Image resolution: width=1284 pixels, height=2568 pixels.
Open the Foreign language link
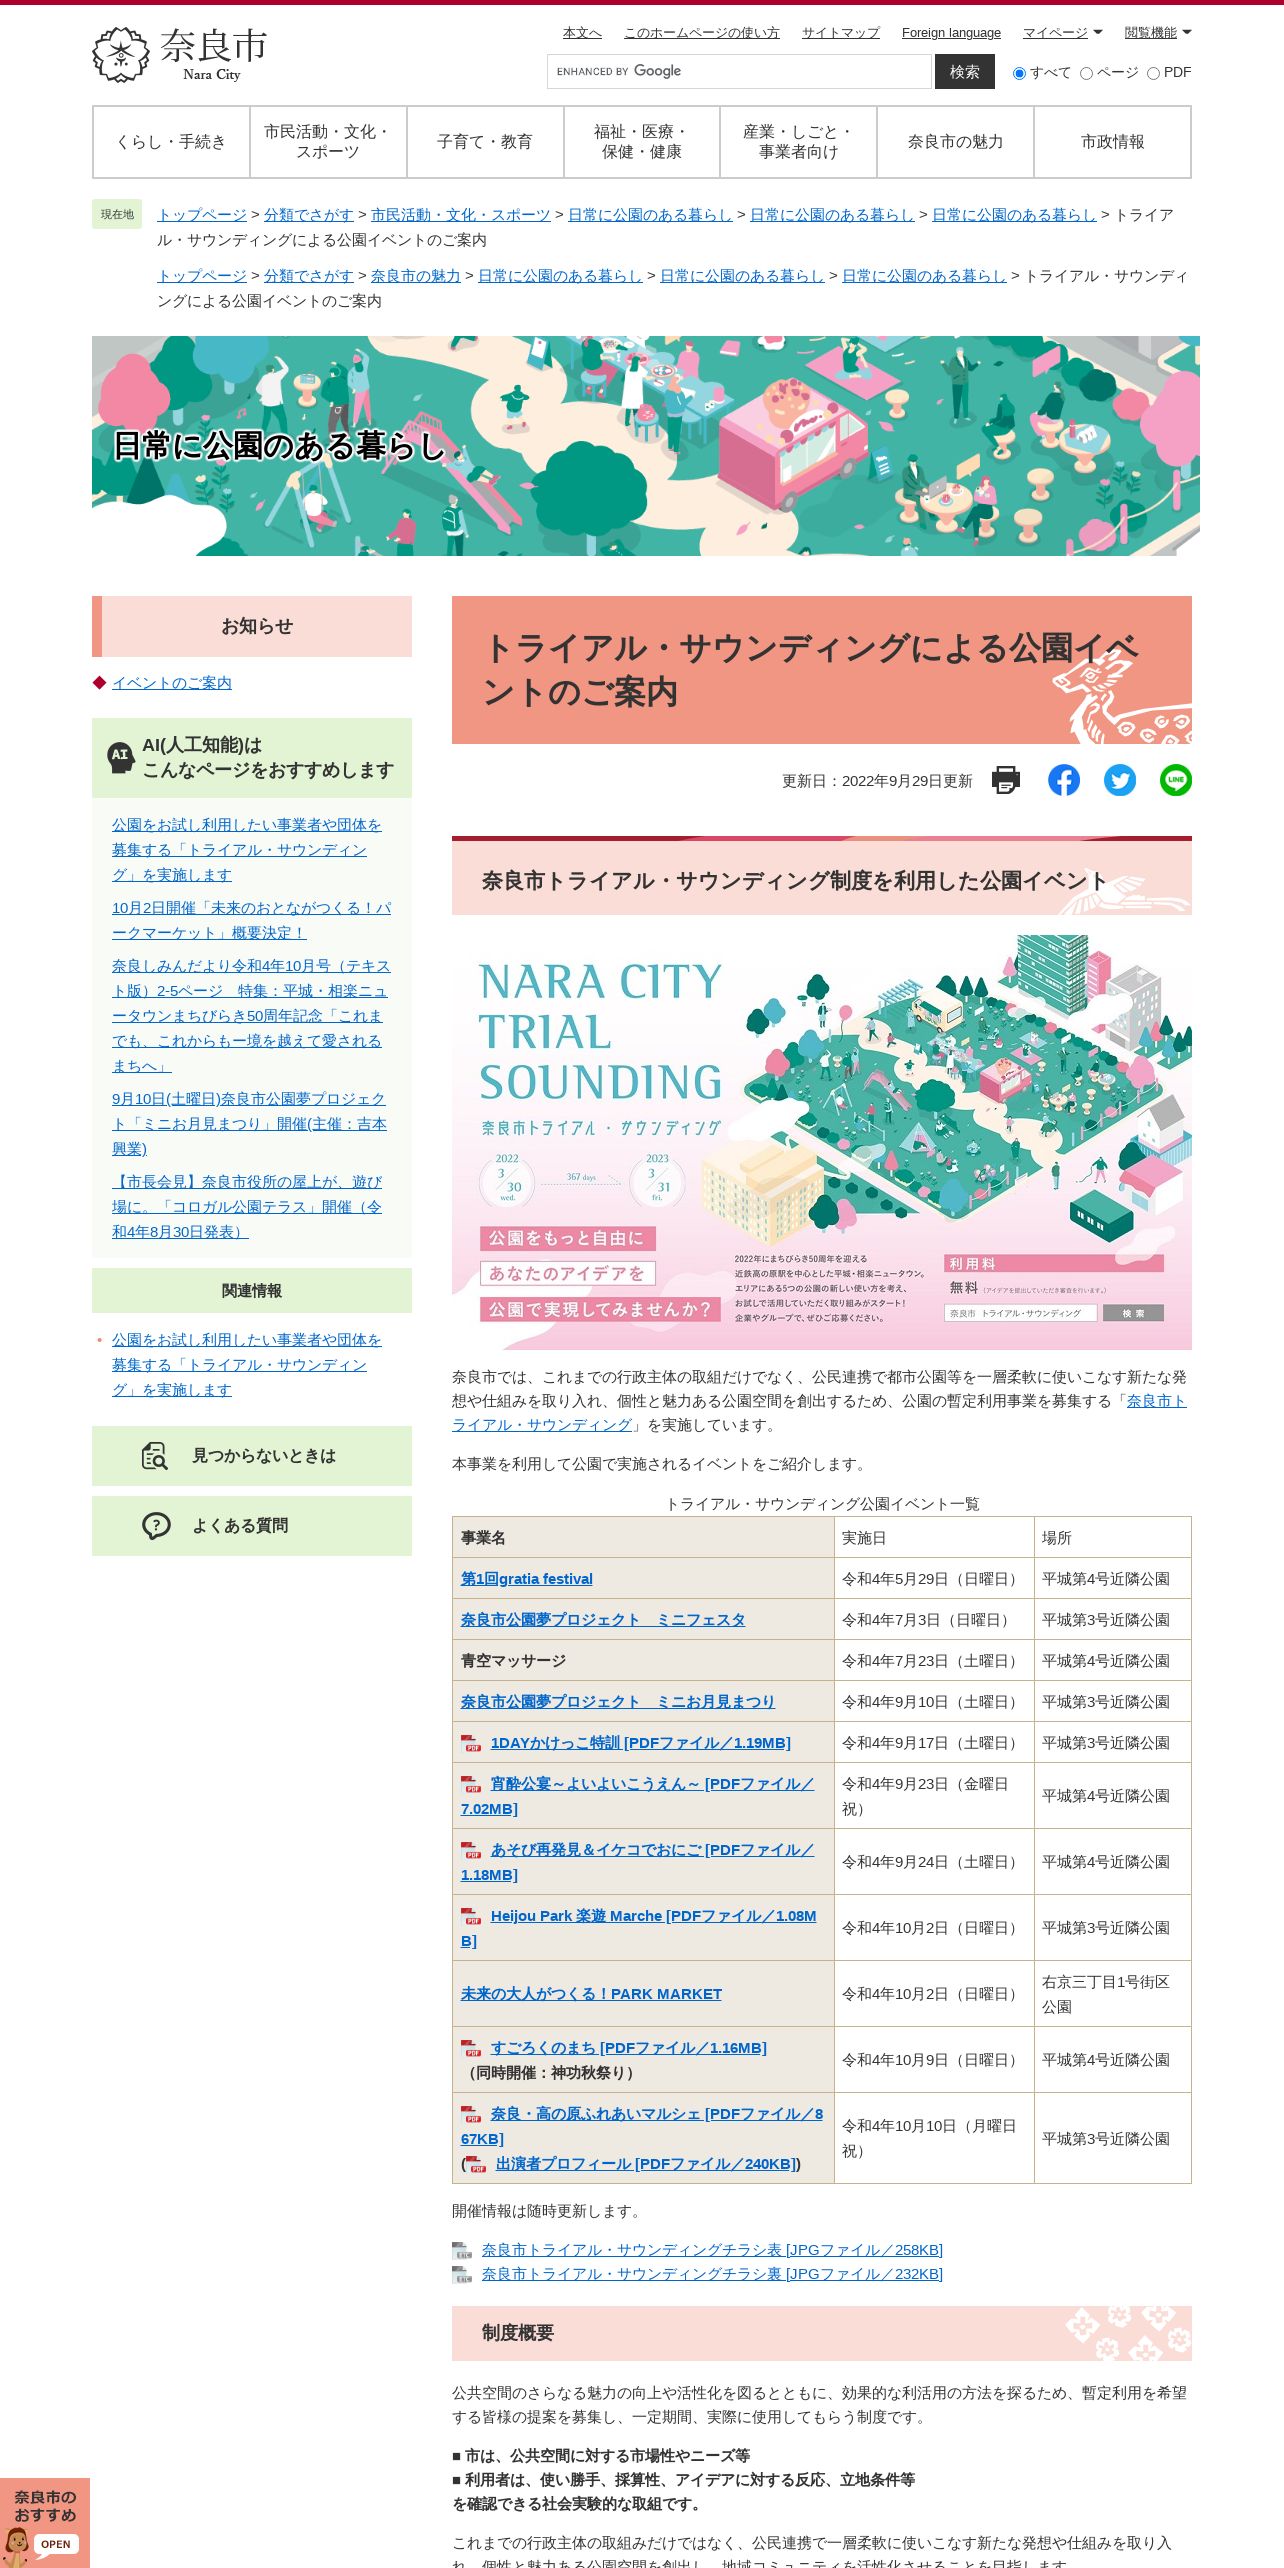click(x=951, y=33)
